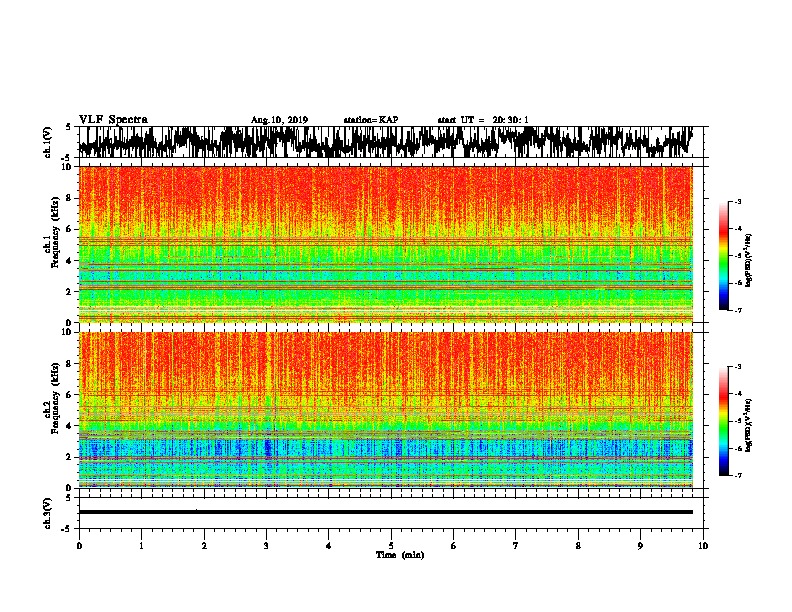This screenshot has height=612, width=792.
Task: Click the time axis tick label "3"
Action: pos(266,546)
